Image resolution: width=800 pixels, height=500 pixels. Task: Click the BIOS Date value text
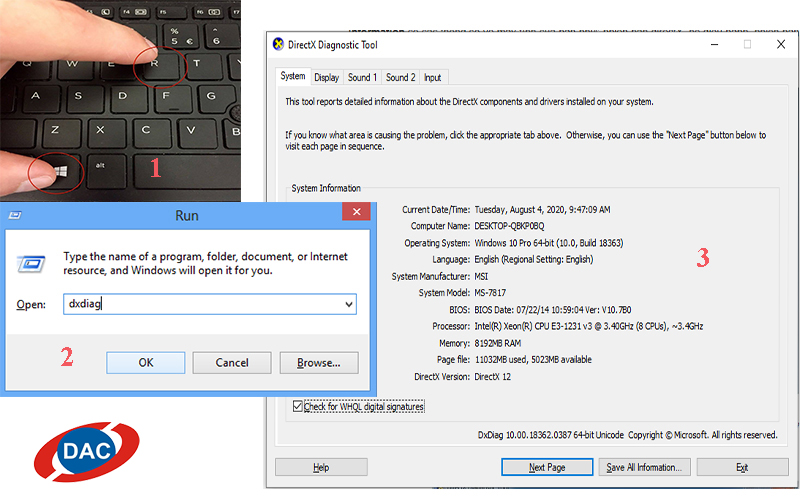(553, 310)
